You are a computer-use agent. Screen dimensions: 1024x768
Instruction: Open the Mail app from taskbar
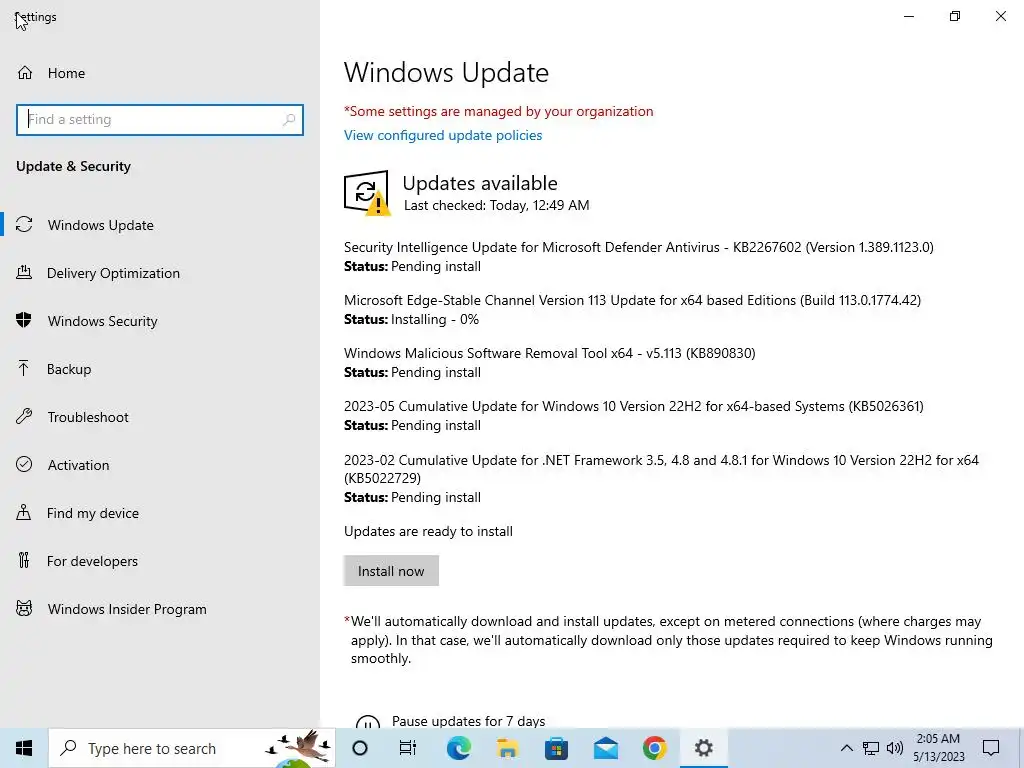pyautogui.click(x=605, y=748)
